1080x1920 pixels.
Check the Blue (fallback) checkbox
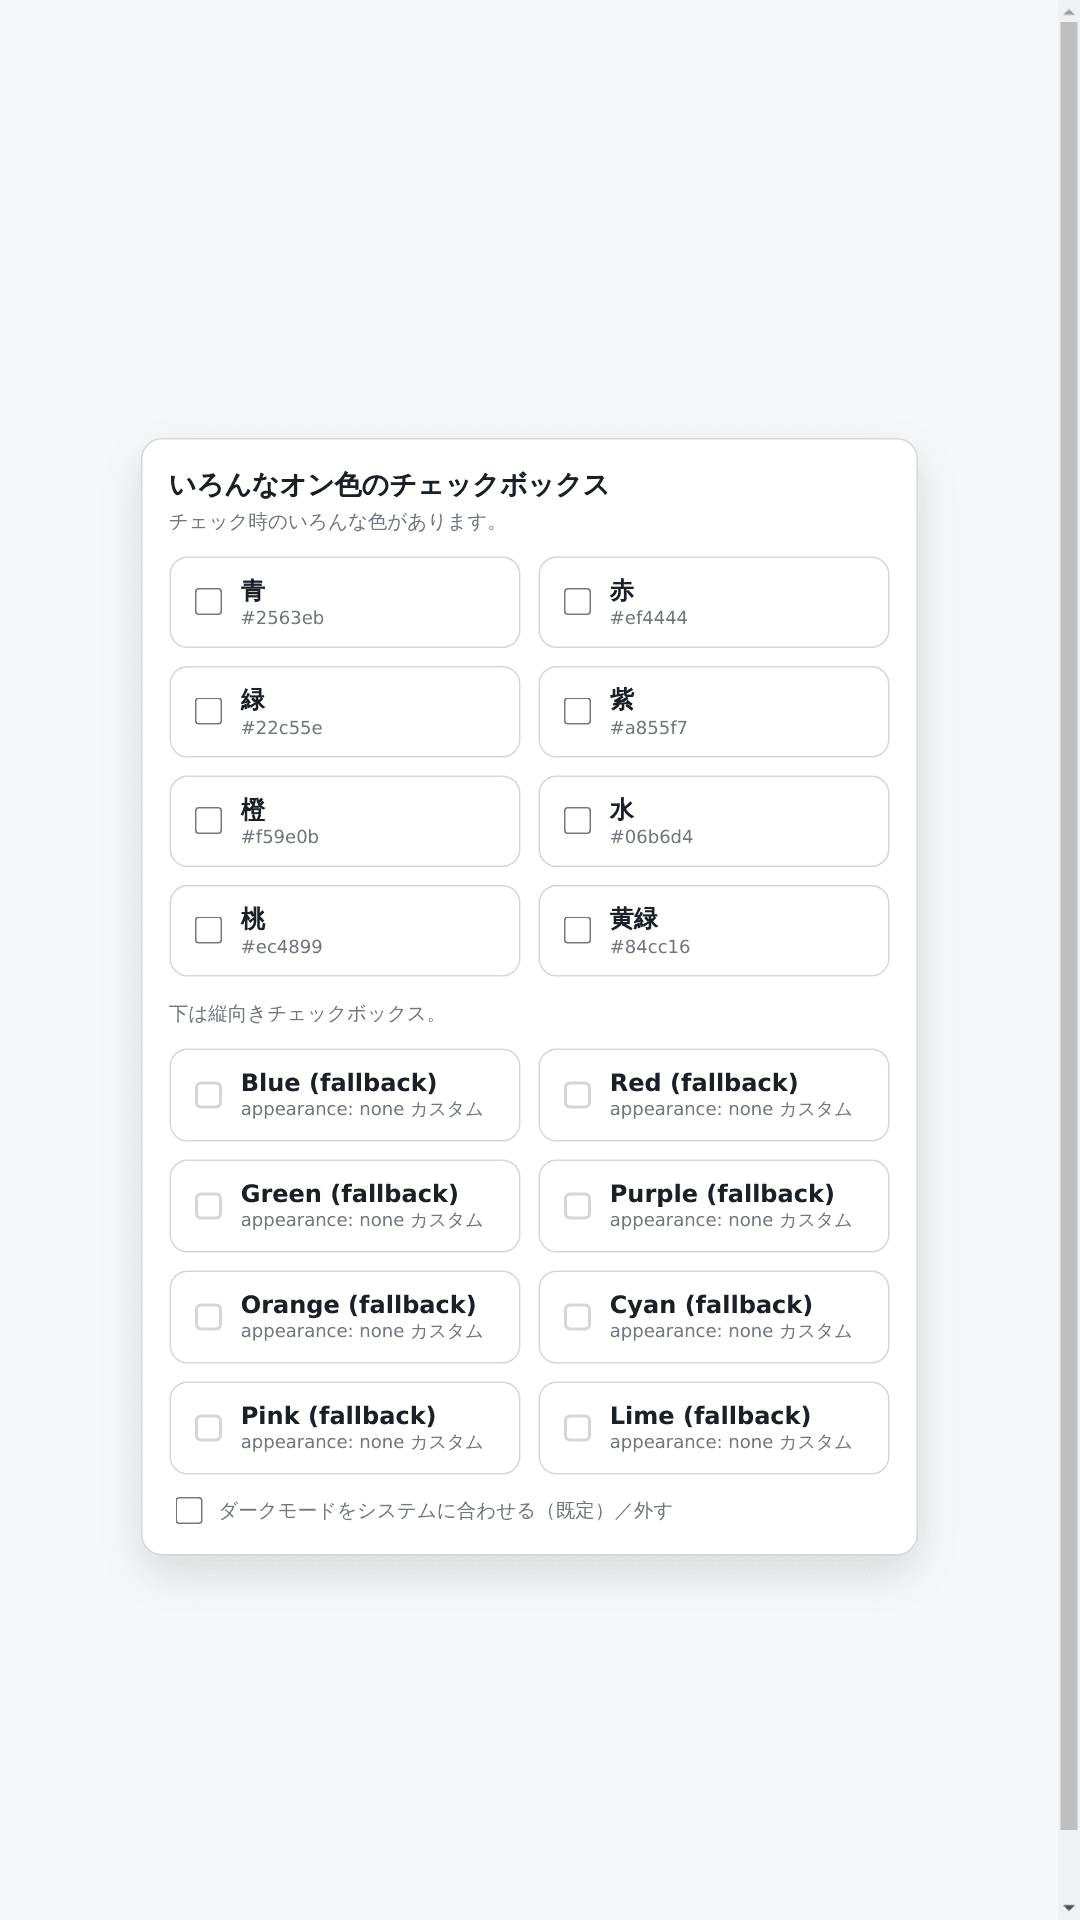(x=209, y=1095)
